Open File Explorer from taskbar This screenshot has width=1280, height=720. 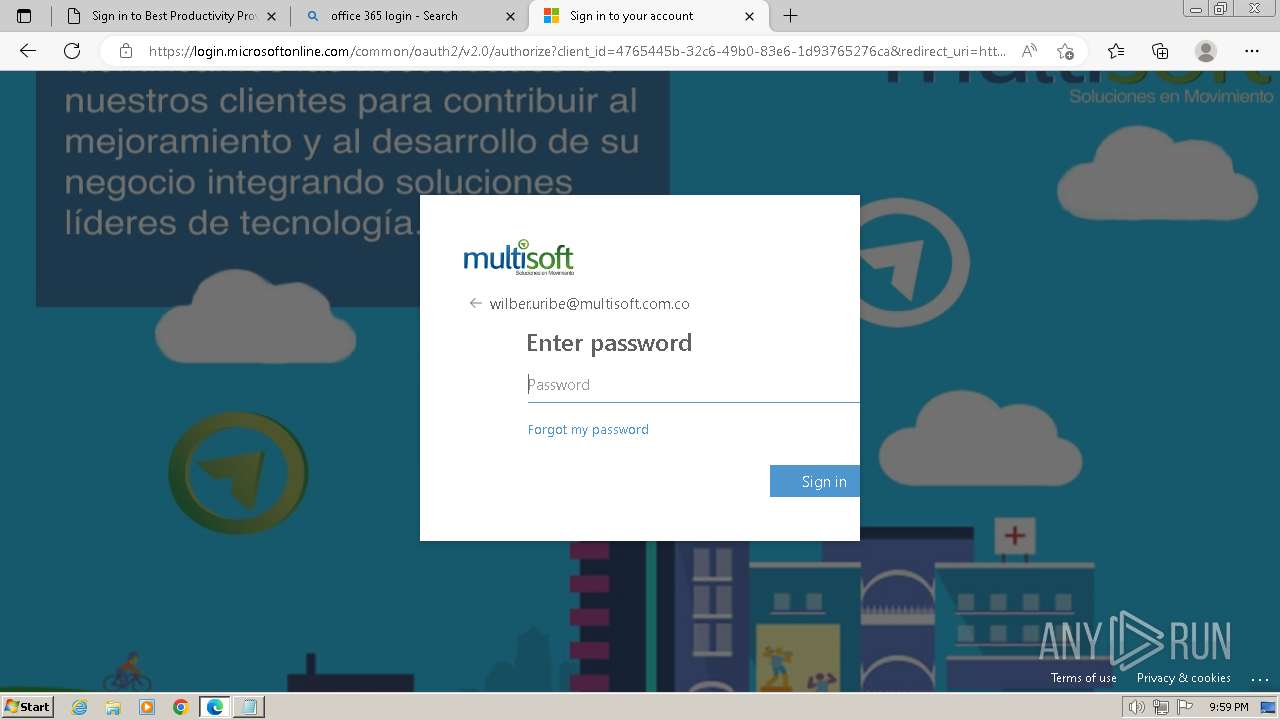113,707
